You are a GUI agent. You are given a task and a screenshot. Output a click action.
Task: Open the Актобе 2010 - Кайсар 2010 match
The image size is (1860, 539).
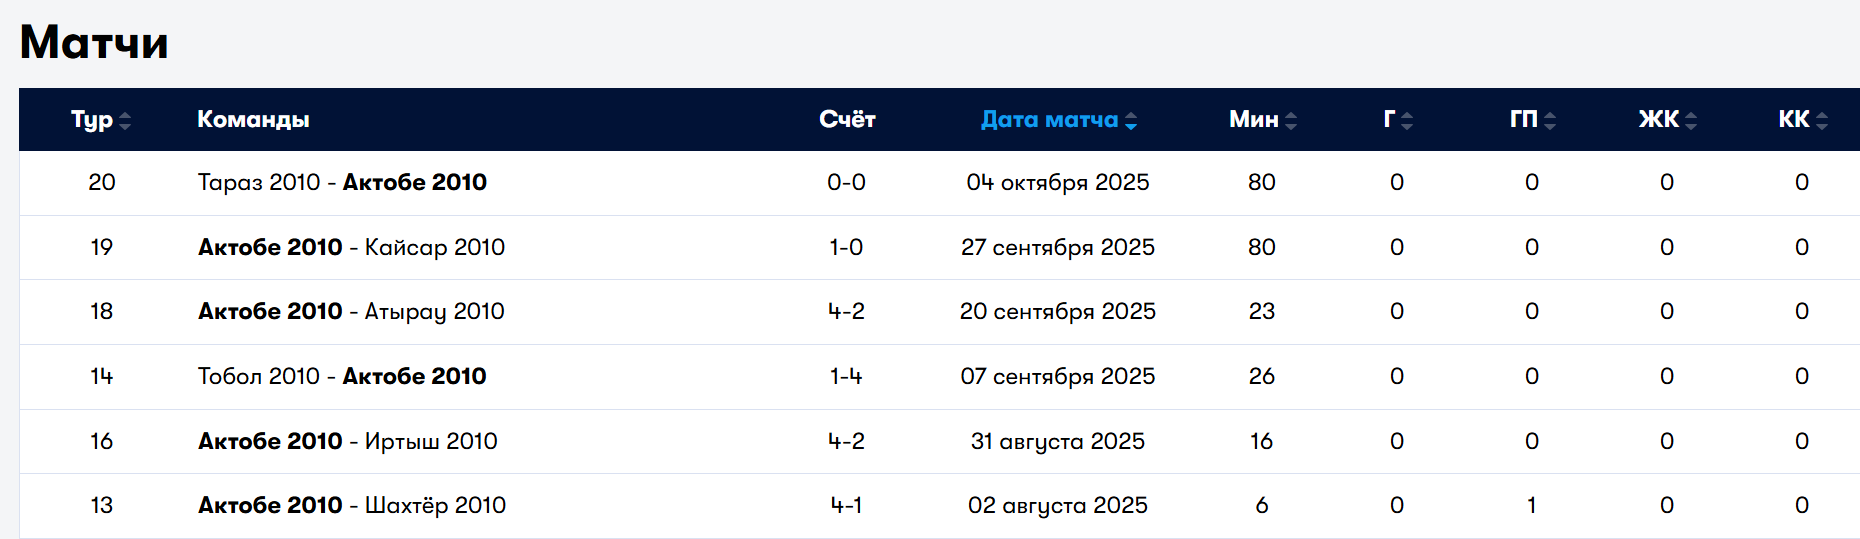point(351,248)
